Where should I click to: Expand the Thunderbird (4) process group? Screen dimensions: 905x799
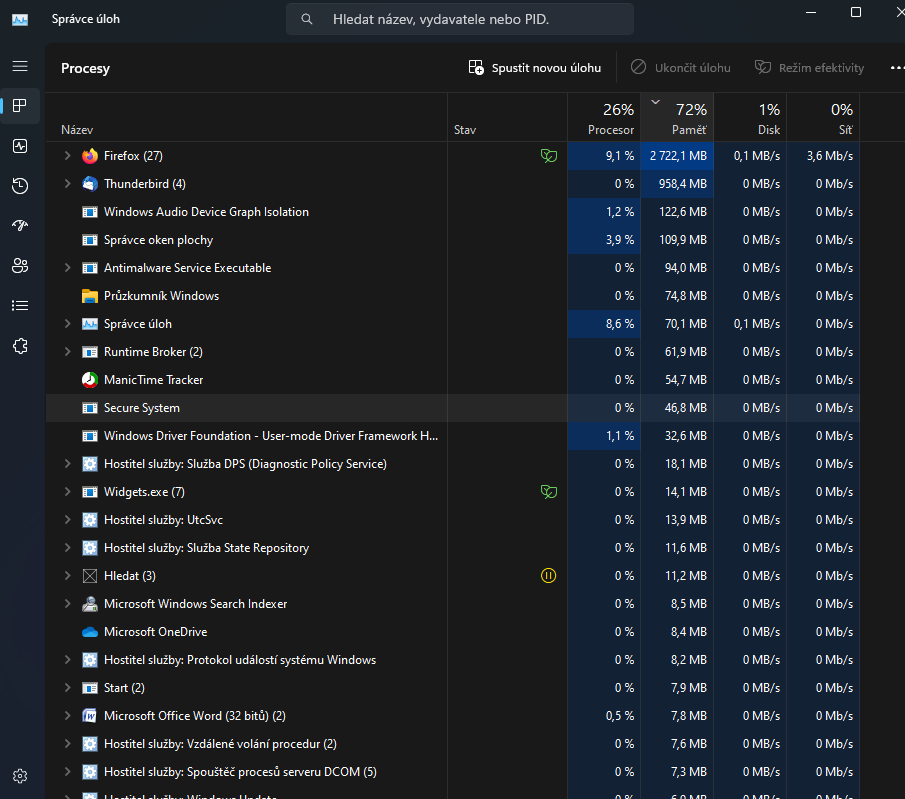(x=67, y=184)
